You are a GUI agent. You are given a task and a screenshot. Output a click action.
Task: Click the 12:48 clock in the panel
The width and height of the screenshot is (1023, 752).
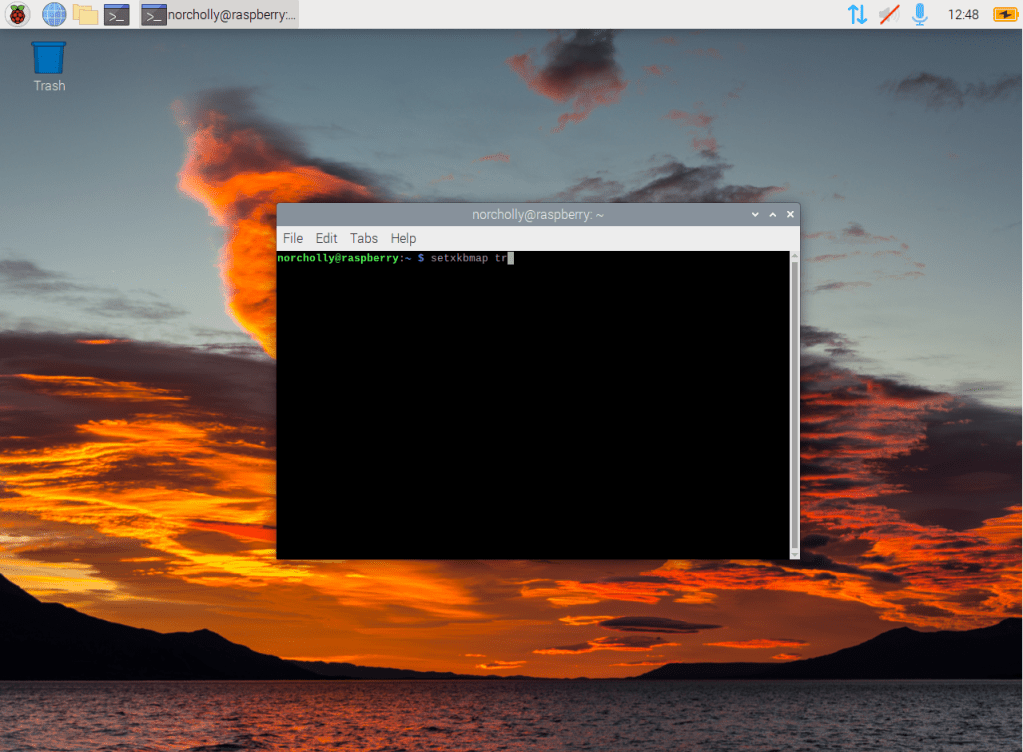[x=963, y=14]
